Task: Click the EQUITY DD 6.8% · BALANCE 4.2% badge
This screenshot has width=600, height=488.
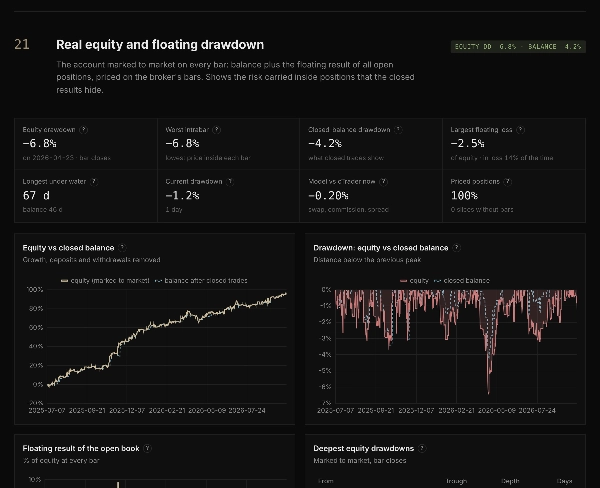Action: pos(518,47)
